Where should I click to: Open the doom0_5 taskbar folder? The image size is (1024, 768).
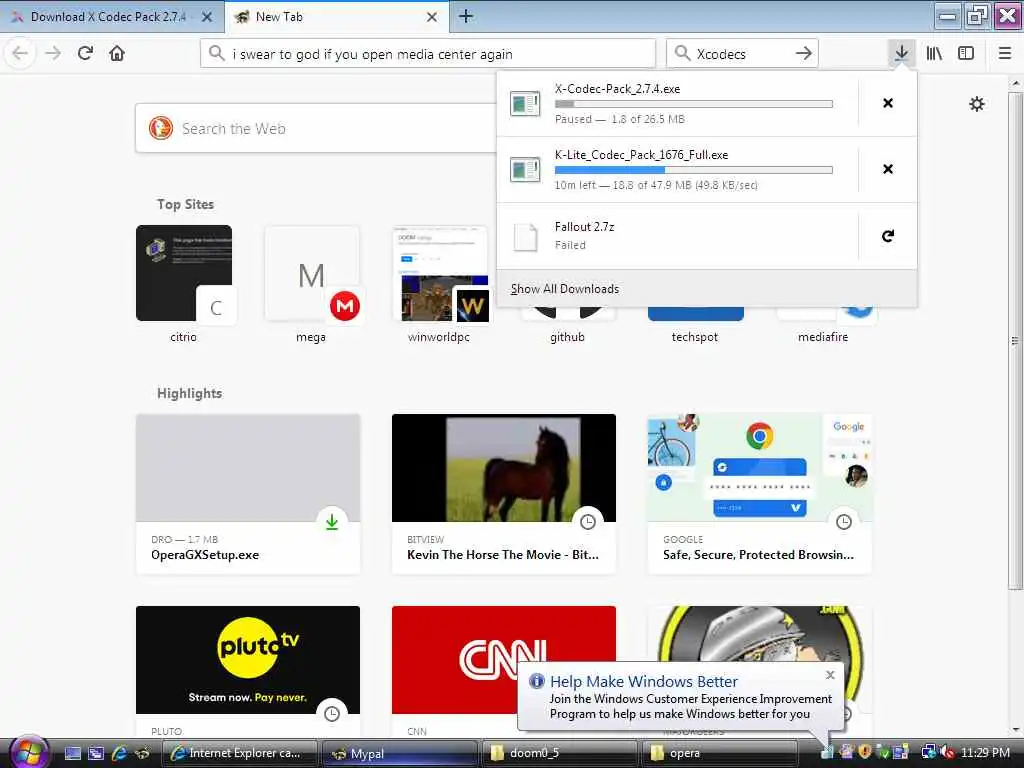[560, 753]
